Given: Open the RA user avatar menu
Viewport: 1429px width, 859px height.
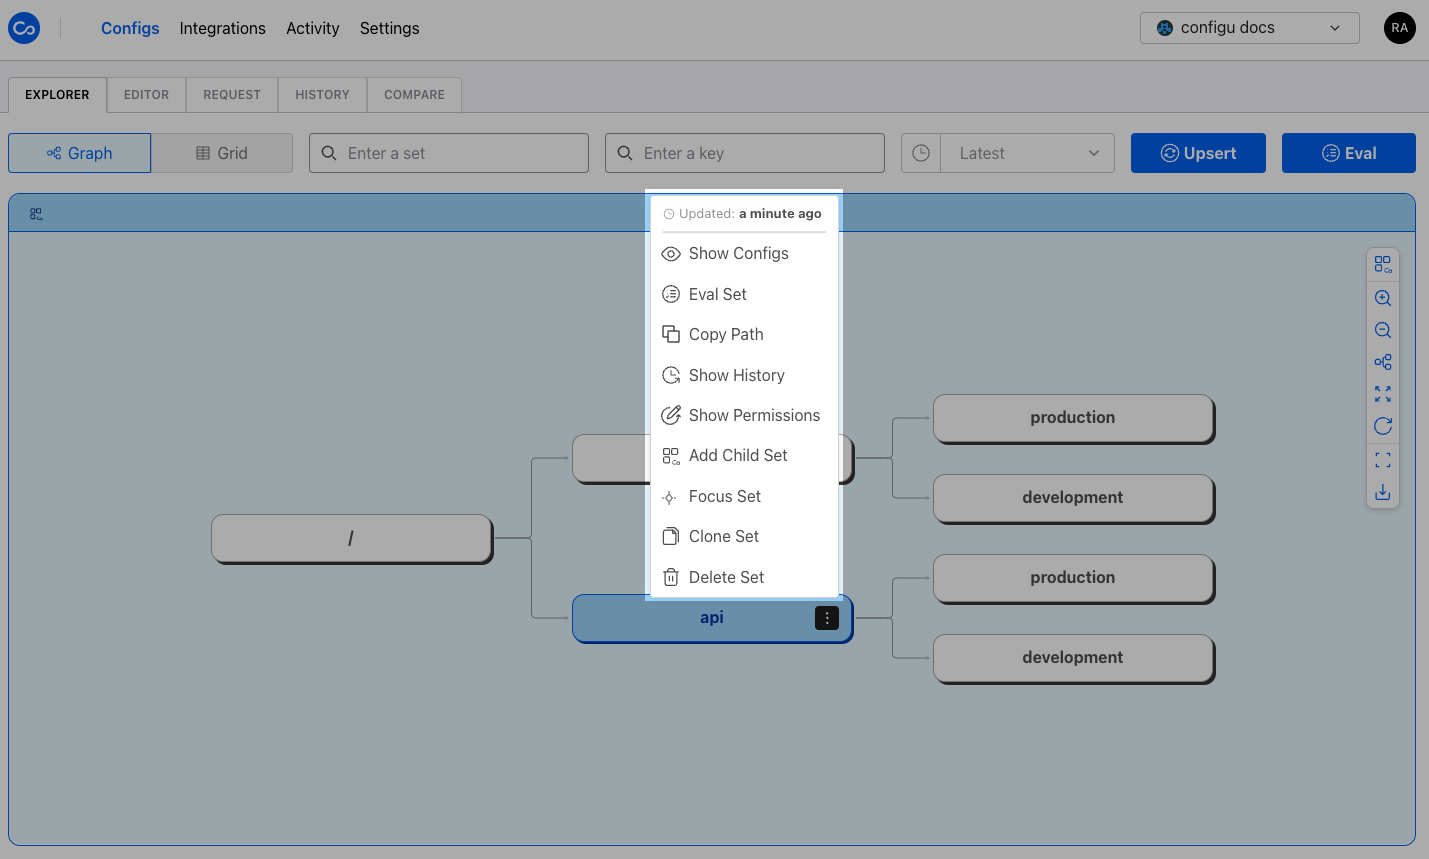Looking at the screenshot, I should tap(1400, 28).
